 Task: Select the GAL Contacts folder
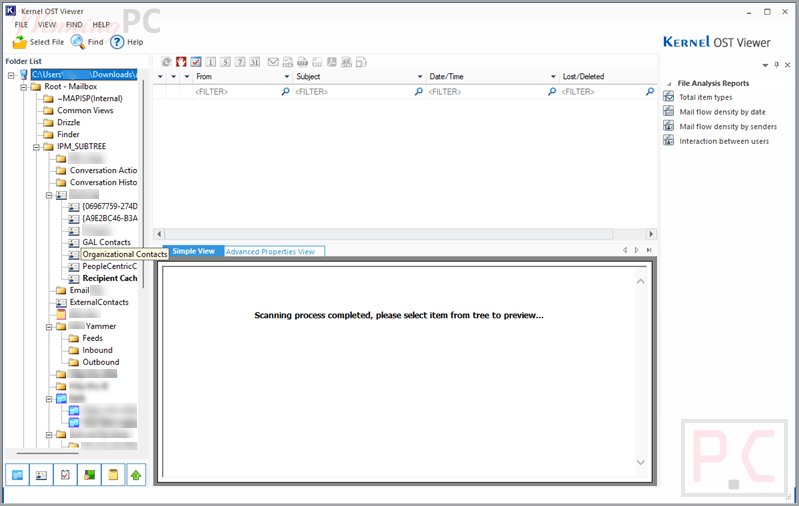pos(106,243)
